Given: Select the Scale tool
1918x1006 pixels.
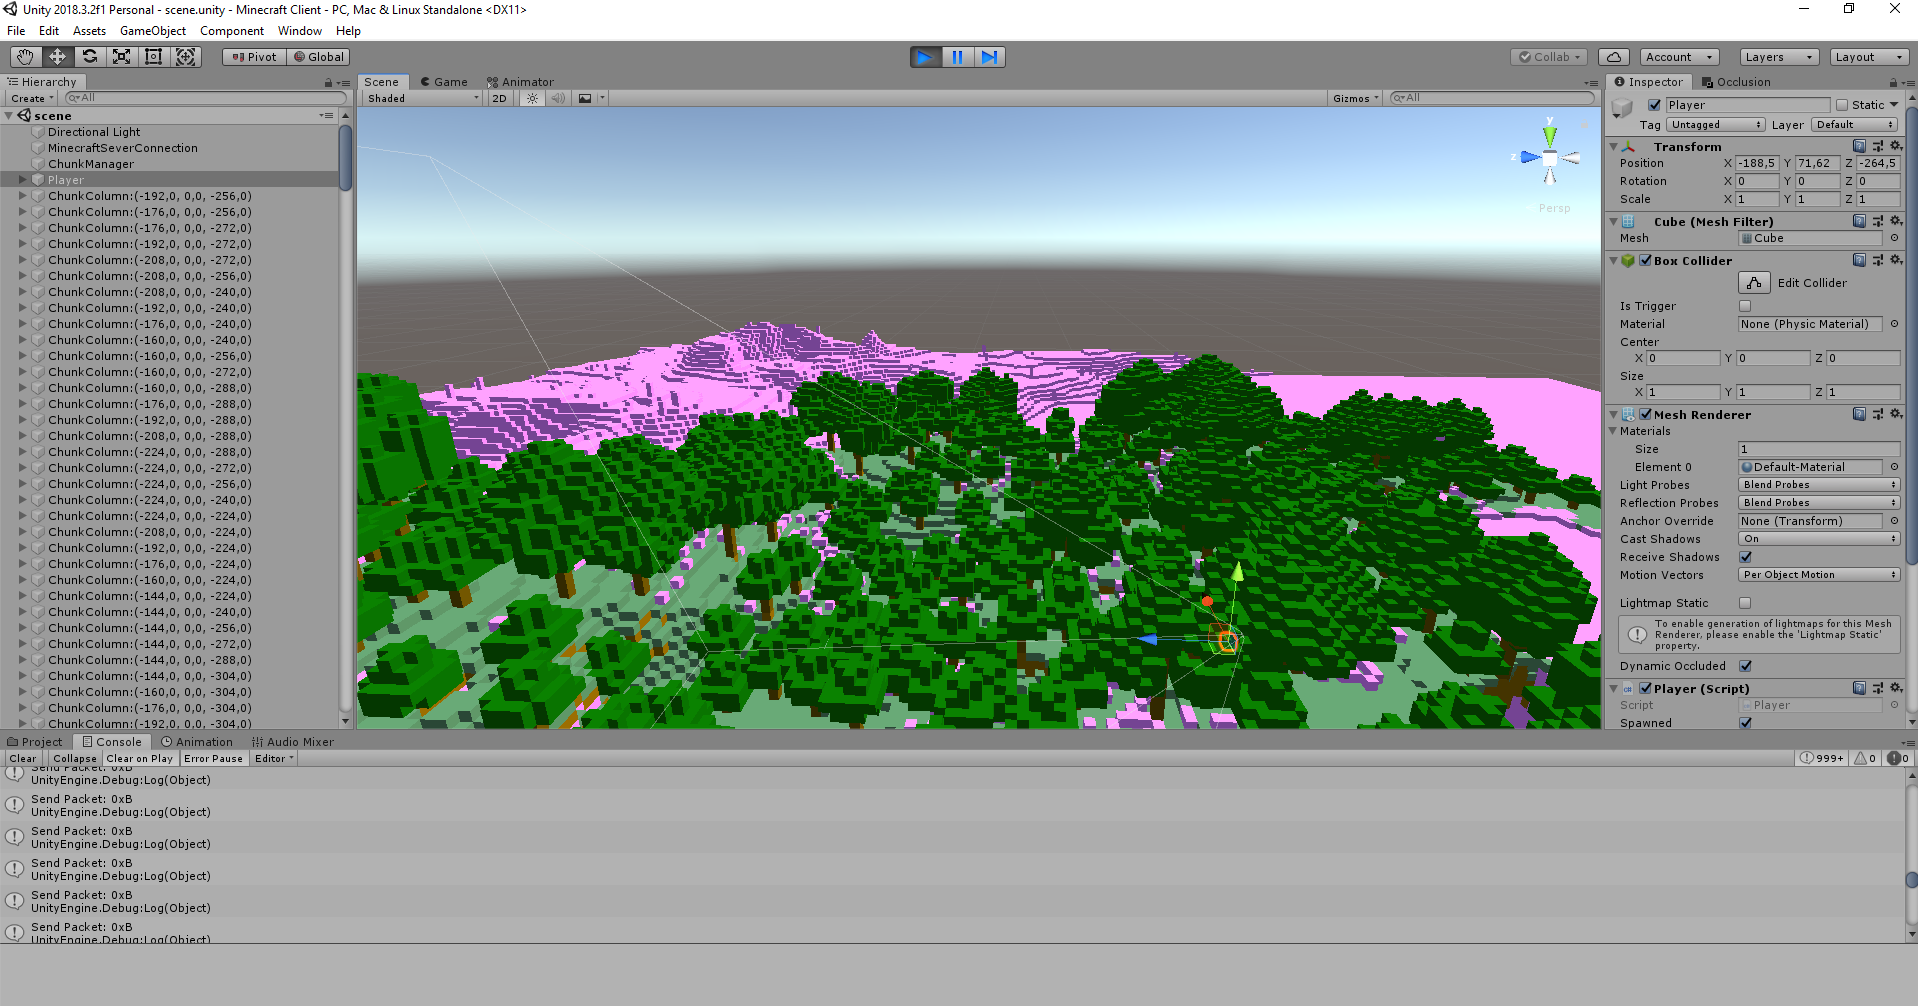Looking at the screenshot, I should click(121, 57).
